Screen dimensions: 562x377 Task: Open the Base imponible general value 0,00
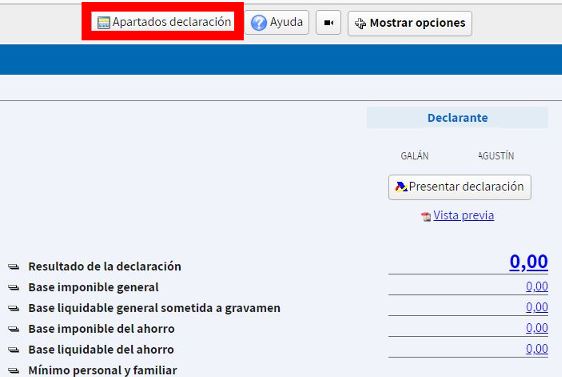click(537, 286)
